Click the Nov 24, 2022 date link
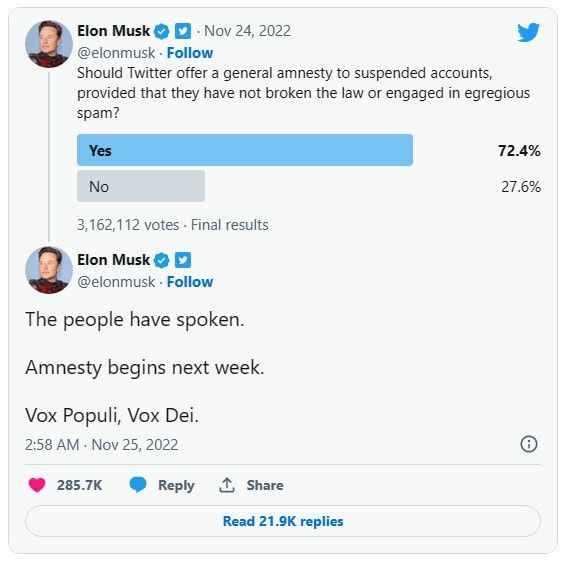The image size is (585, 565). click(x=247, y=31)
